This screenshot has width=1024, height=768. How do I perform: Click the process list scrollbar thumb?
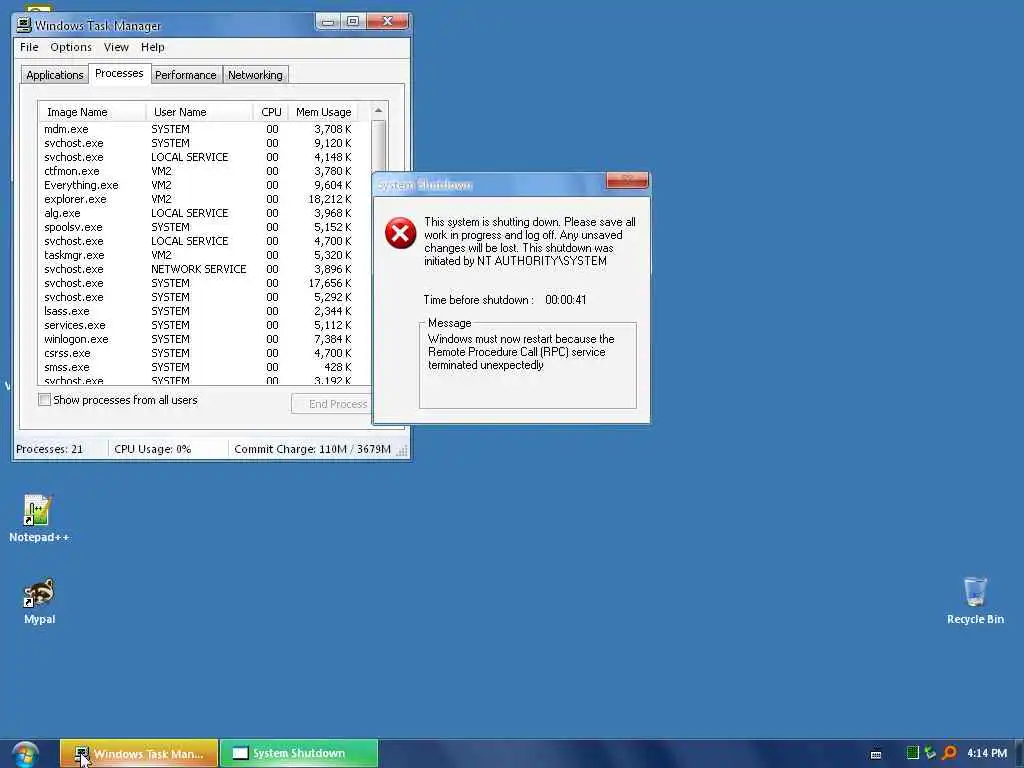click(378, 145)
